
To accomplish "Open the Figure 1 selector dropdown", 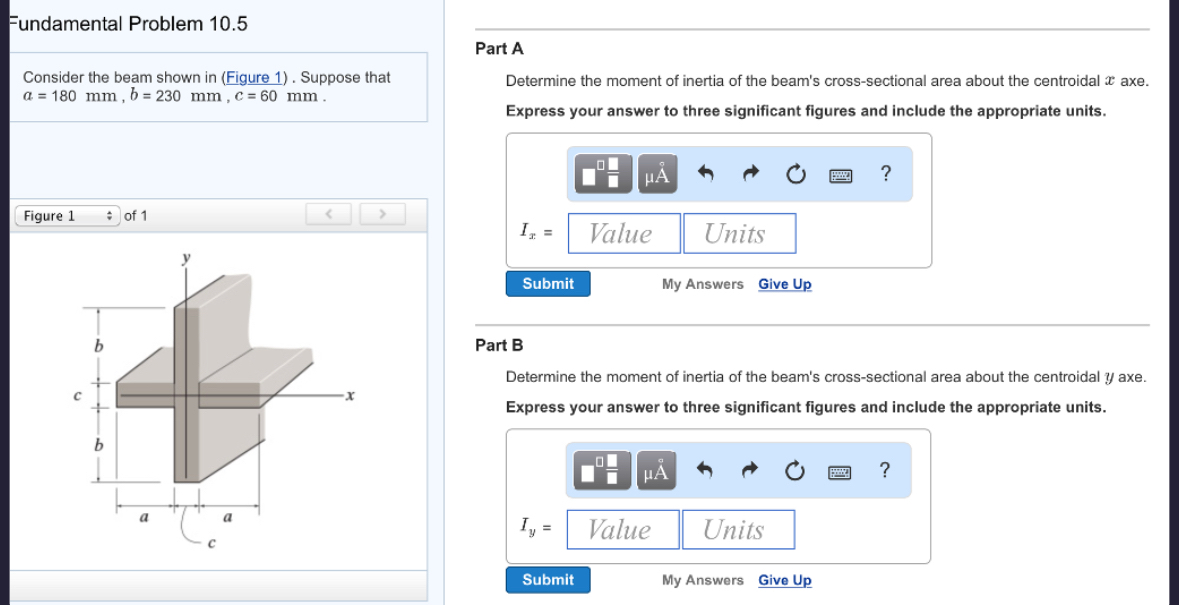I will tap(68, 216).
